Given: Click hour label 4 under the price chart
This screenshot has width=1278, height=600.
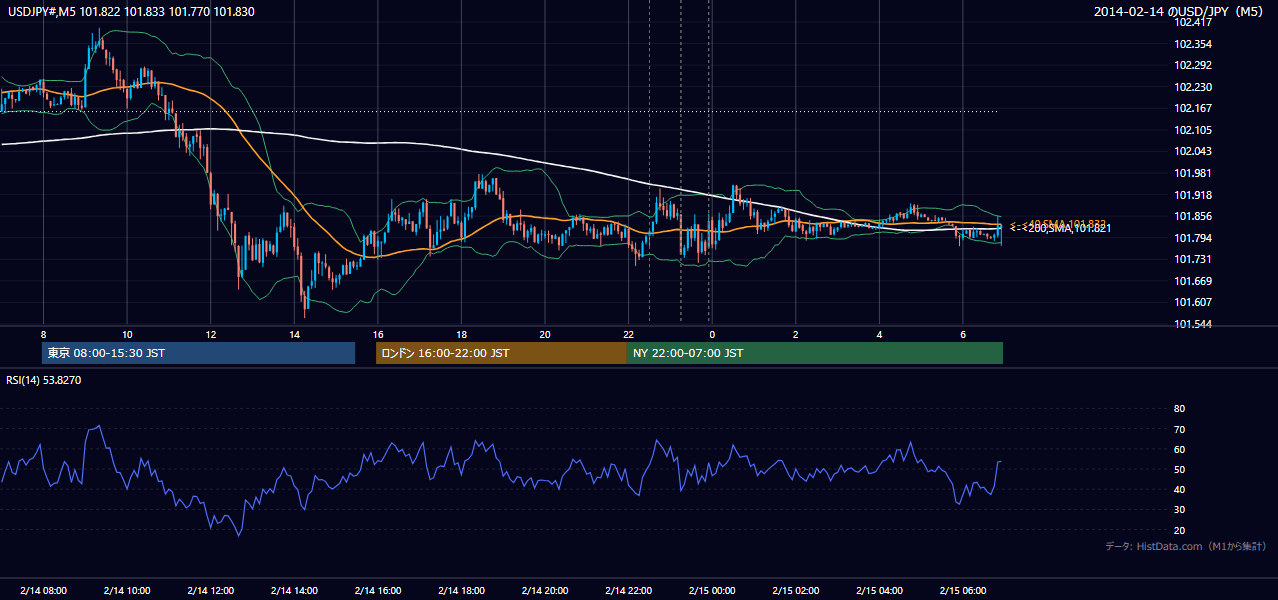Looking at the screenshot, I should point(878,334).
